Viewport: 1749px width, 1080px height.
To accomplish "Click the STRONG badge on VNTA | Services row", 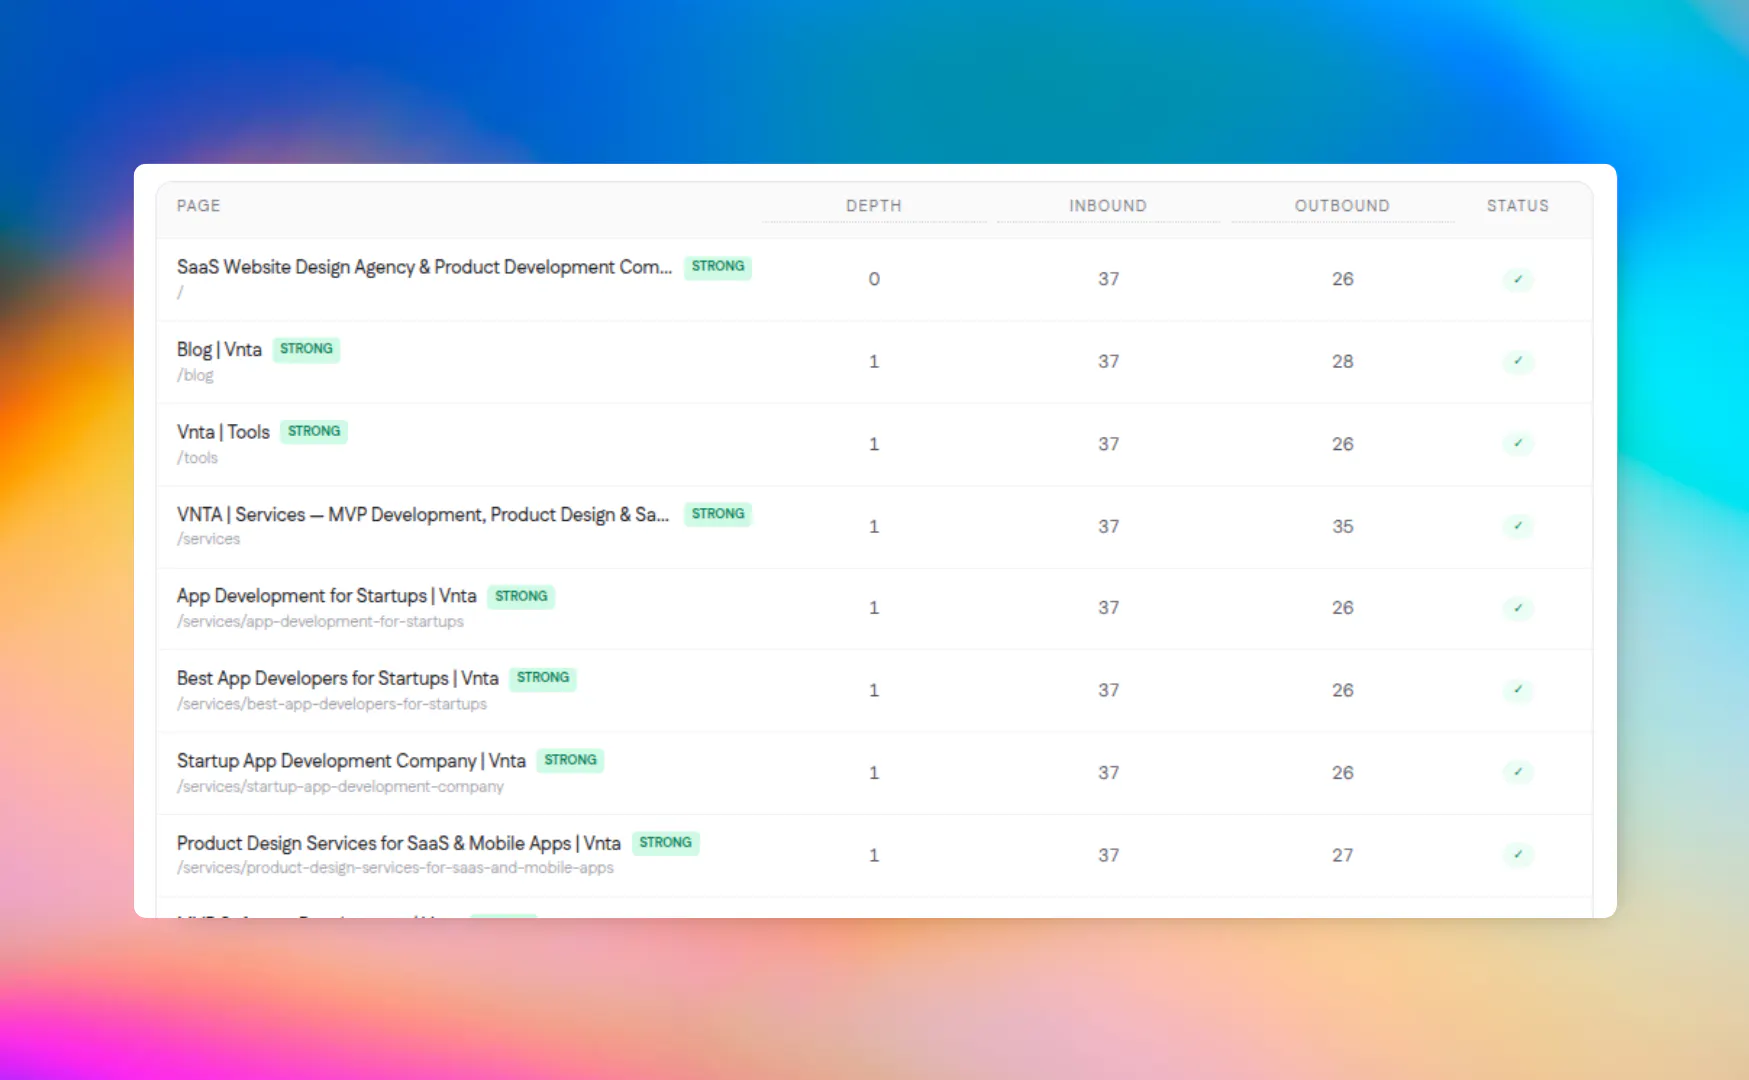I will [x=718, y=514].
